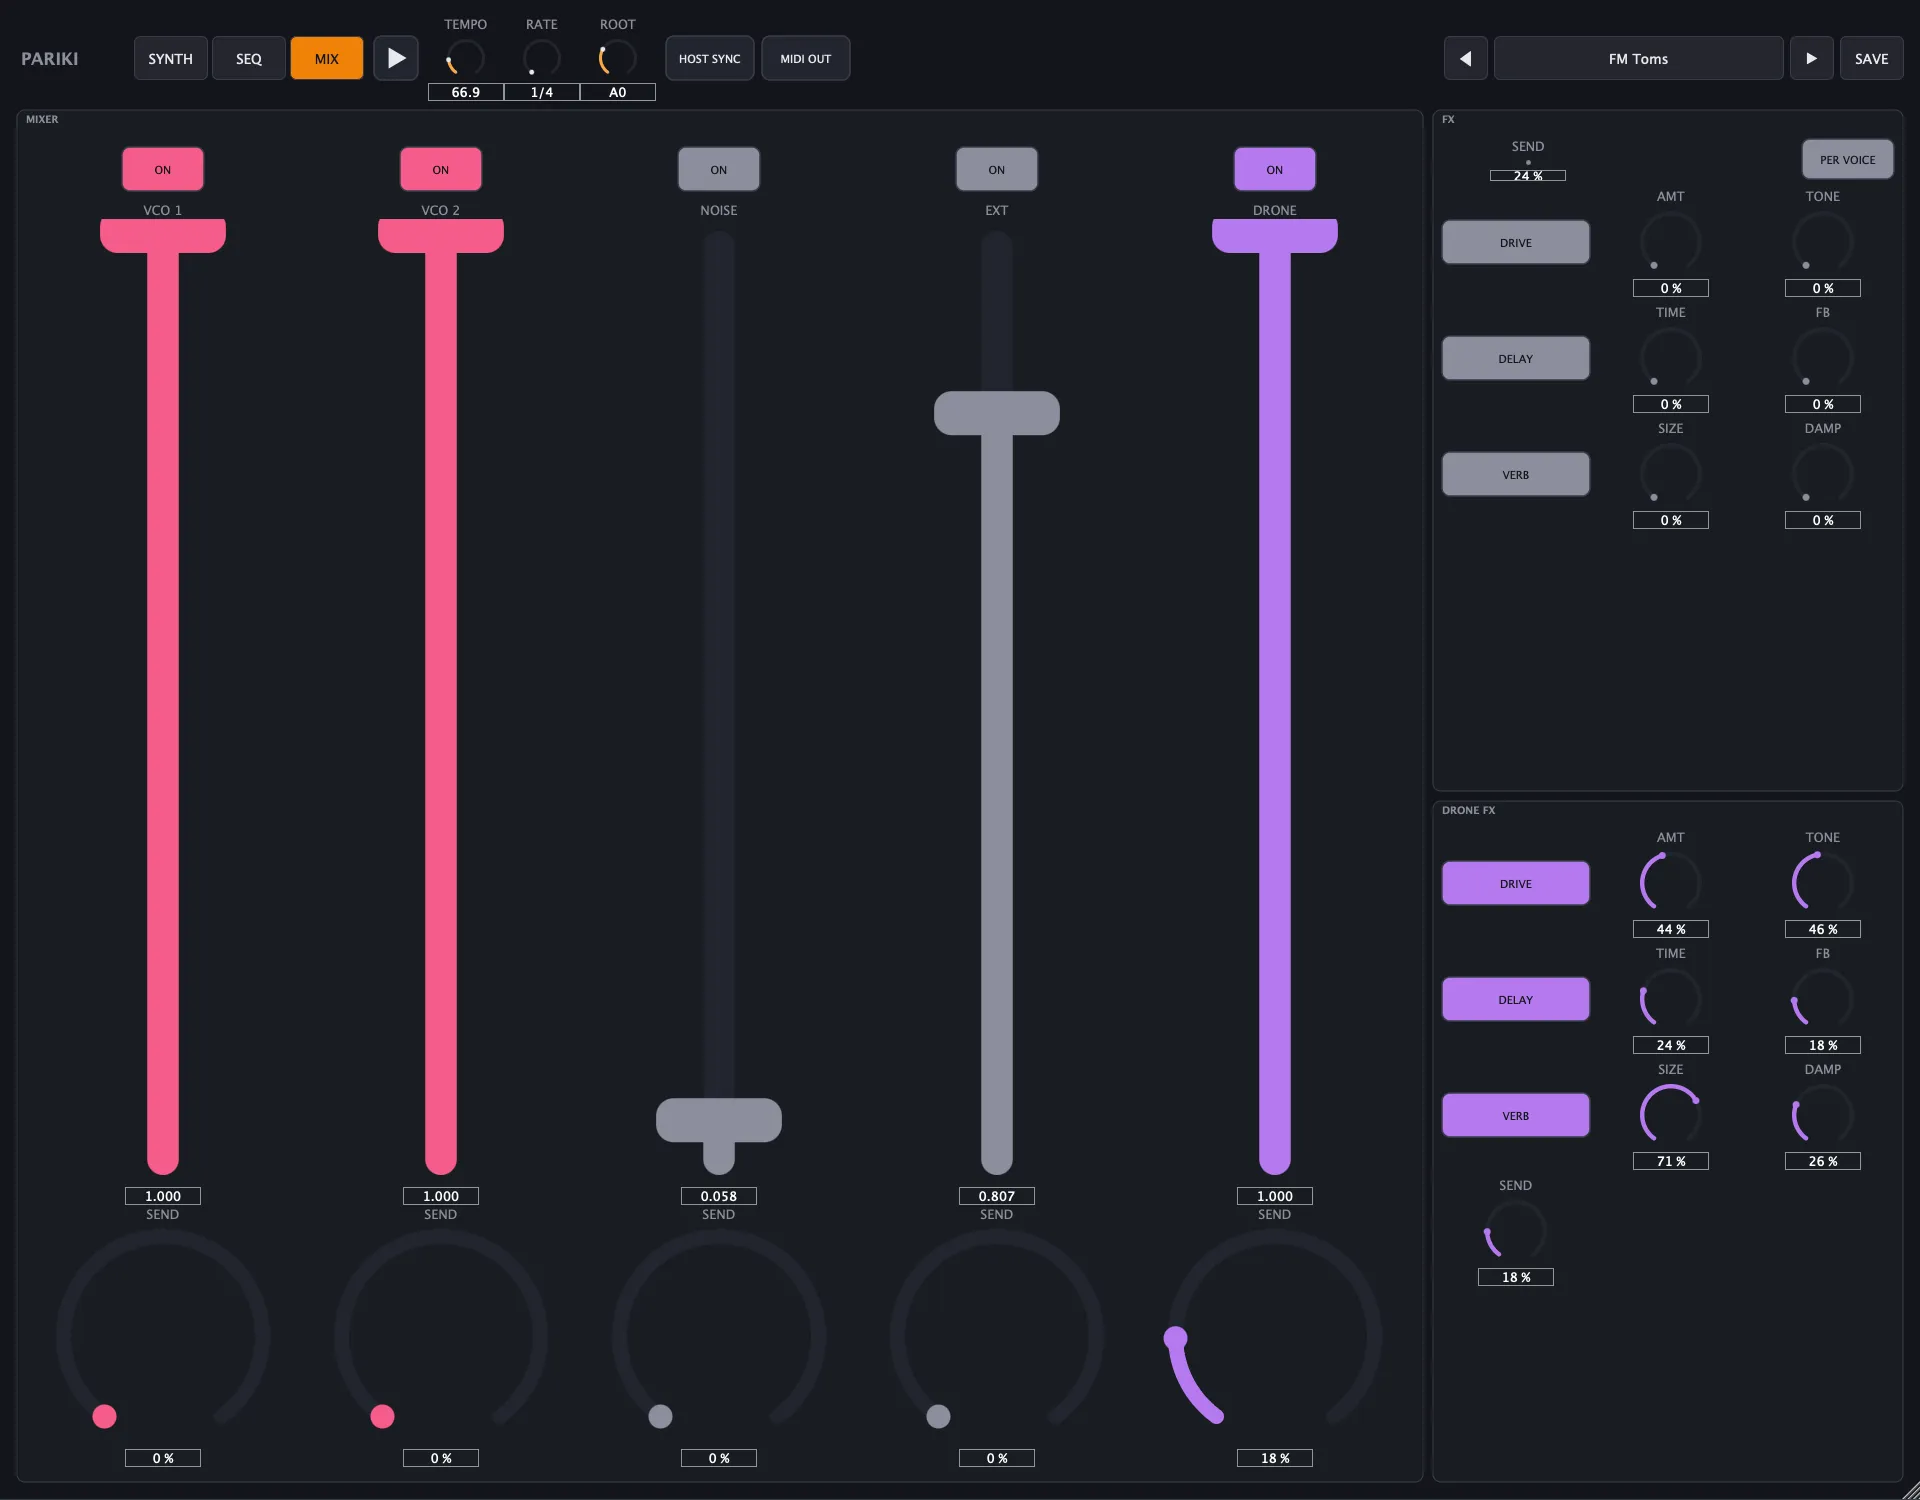Click the FX SEND 24 % value
This screenshot has height=1500, width=1920.
tap(1527, 175)
